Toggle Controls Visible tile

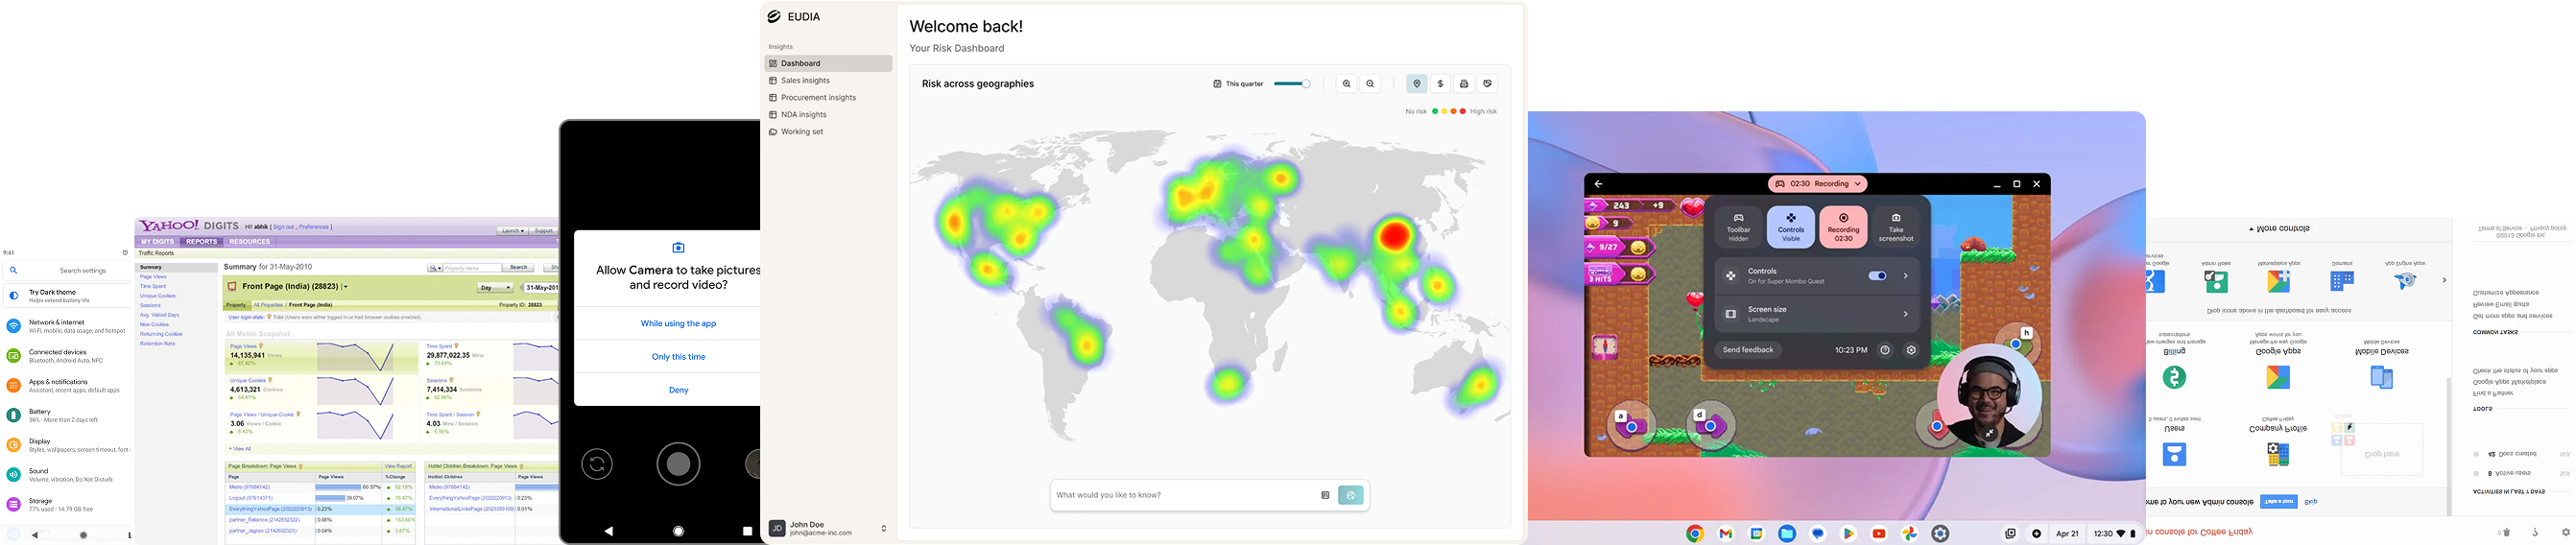pyautogui.click(x=1790, y=227)
